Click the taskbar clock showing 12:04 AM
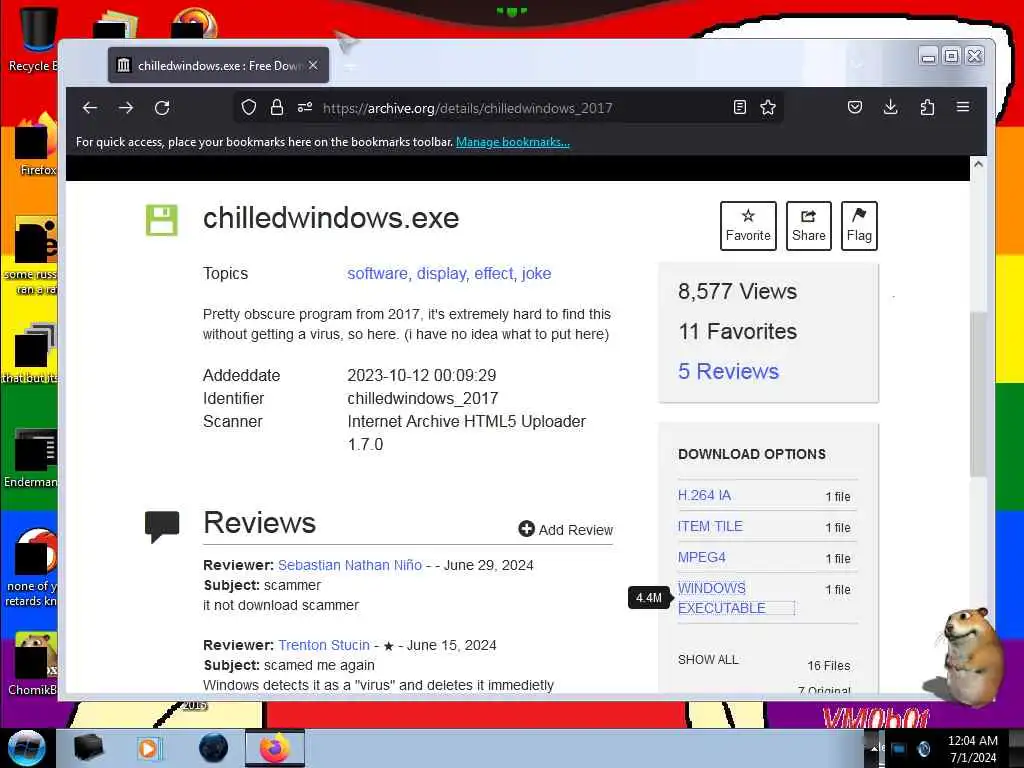Viewport: 1024px width, 768px height. coord(972,748)
